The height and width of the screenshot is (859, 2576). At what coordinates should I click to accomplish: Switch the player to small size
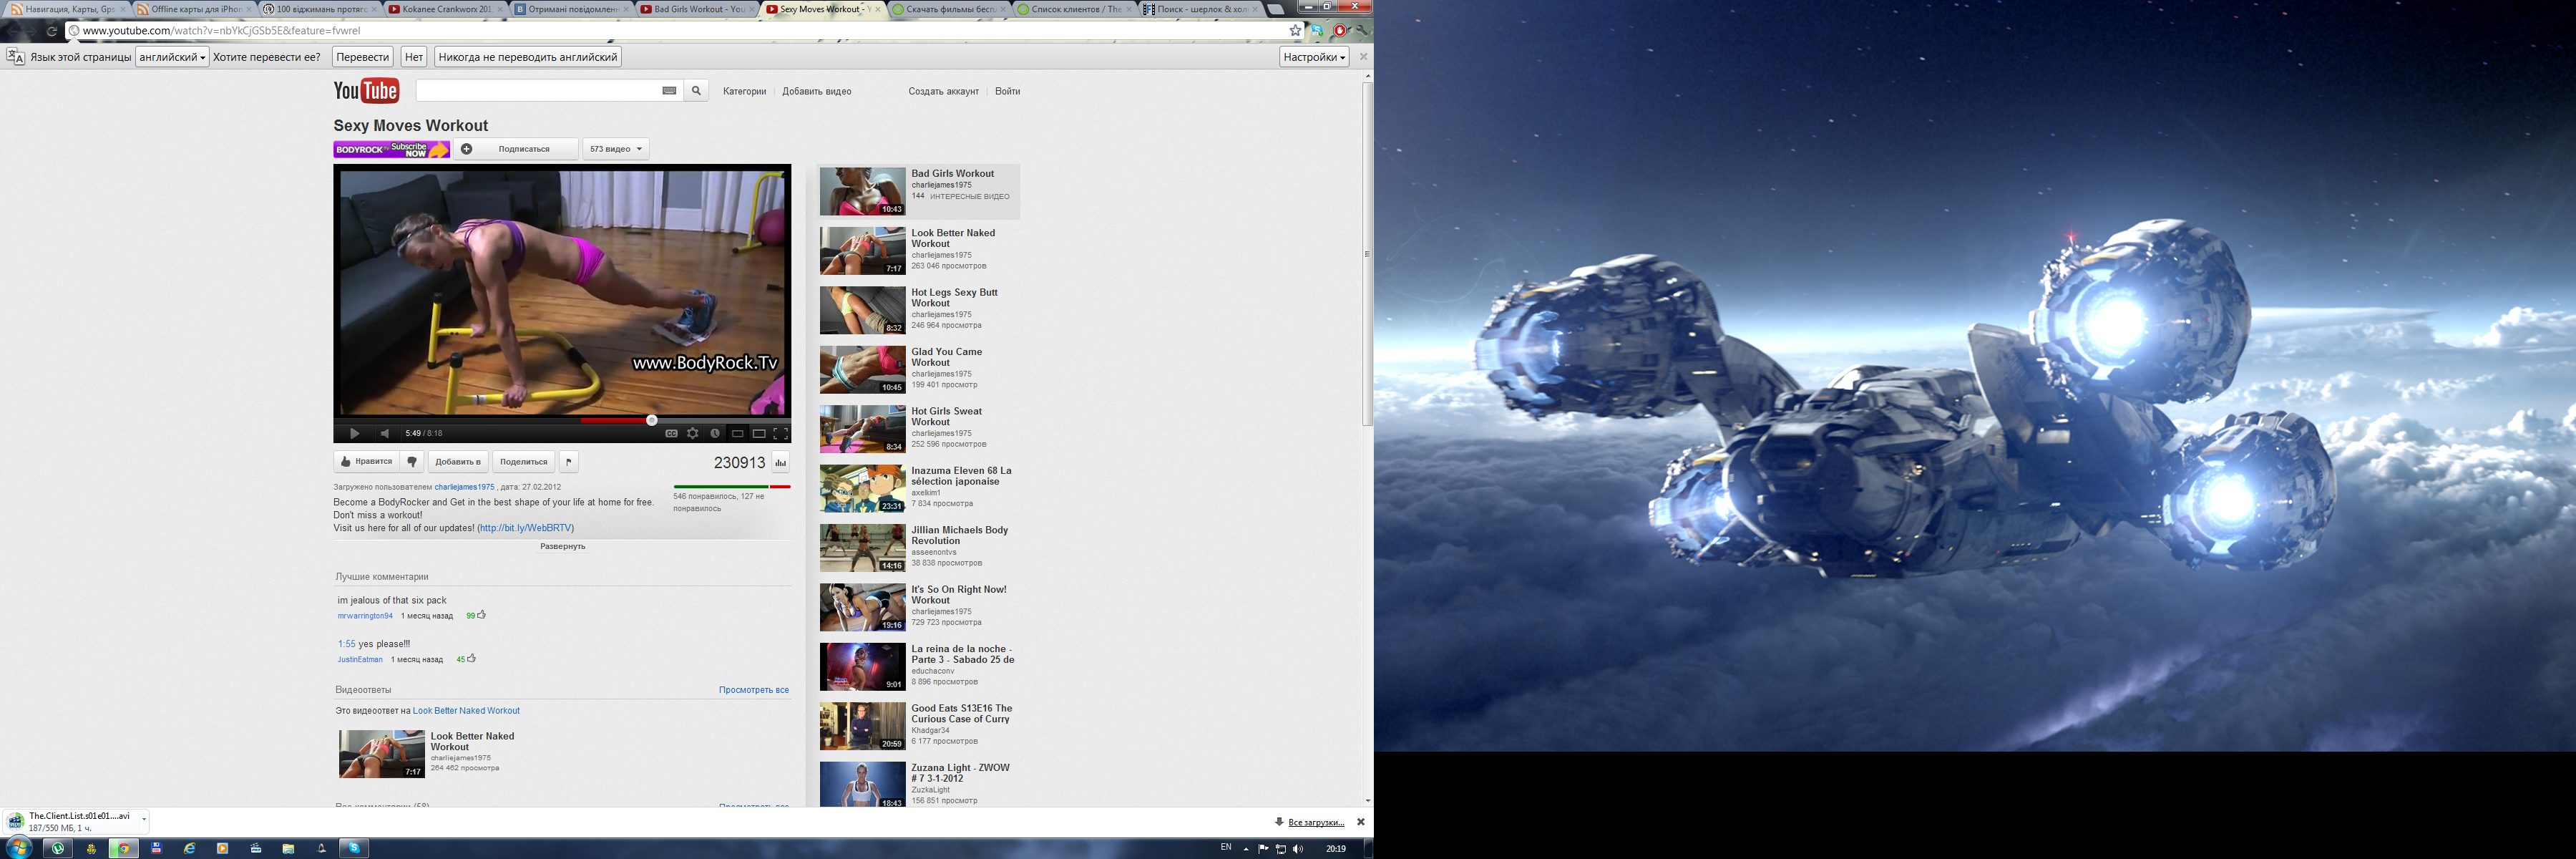pyautogui.click(x=738, y=433)
